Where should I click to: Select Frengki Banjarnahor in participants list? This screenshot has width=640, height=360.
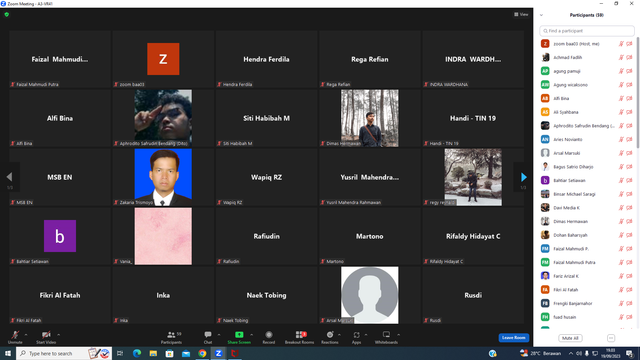[x=586, y=303]
